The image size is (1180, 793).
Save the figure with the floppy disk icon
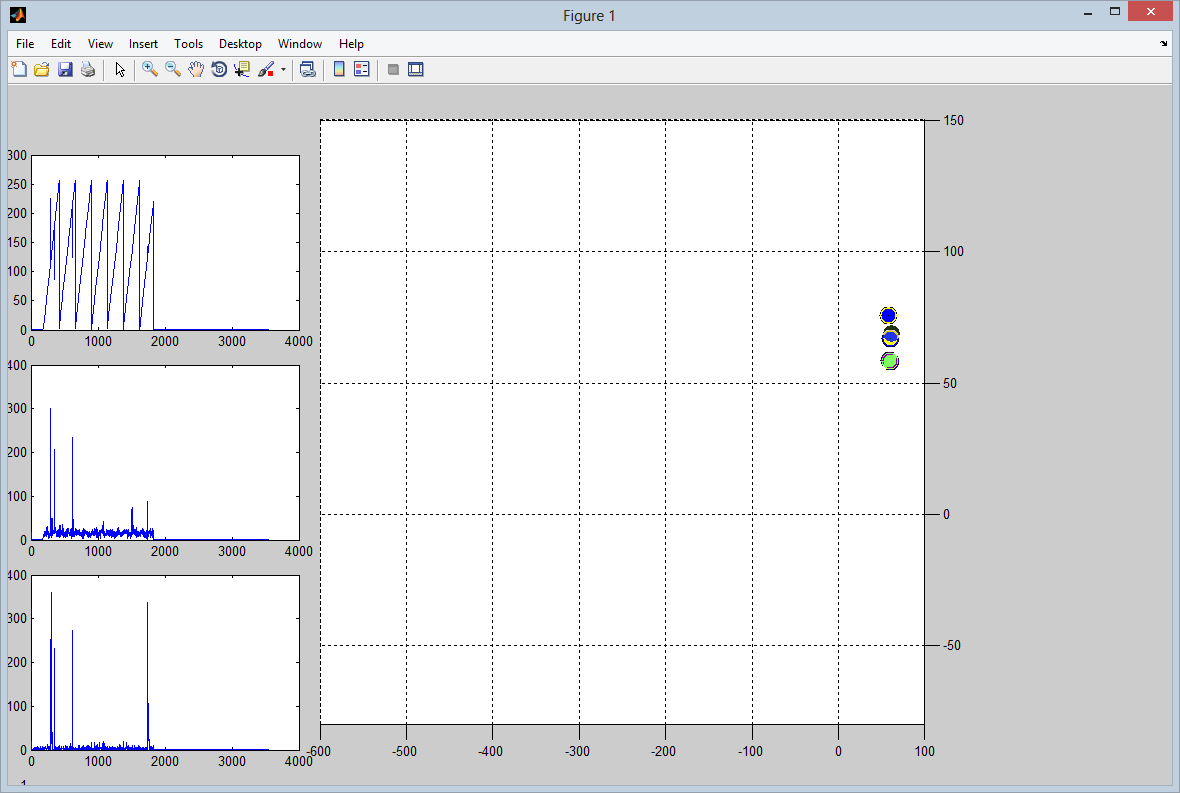pyautogui.click(x=65, y=69)
